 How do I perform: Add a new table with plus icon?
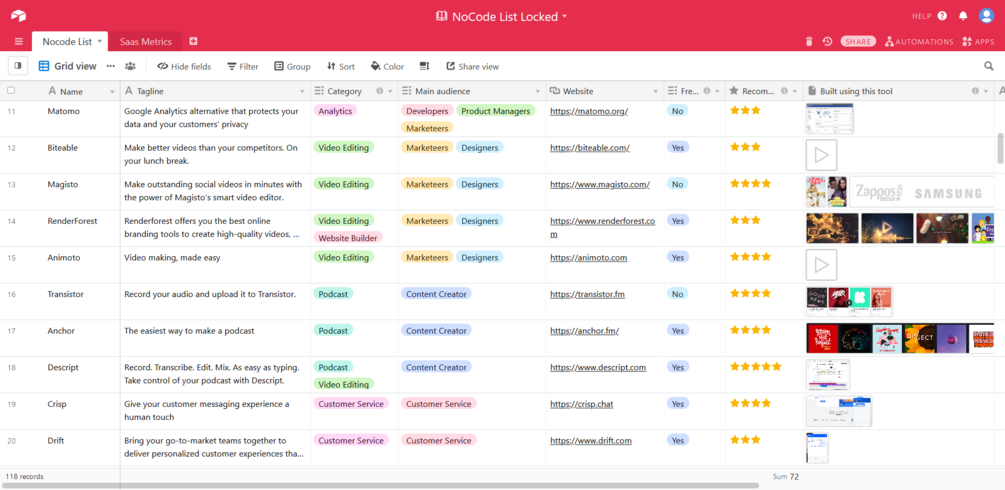194,41
